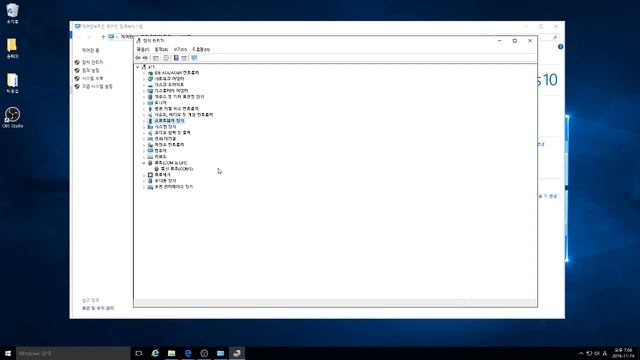Click the Windows search box on taskbar
Image resolution: width=640 pixels, height=360 pixels.
point(73,353)
